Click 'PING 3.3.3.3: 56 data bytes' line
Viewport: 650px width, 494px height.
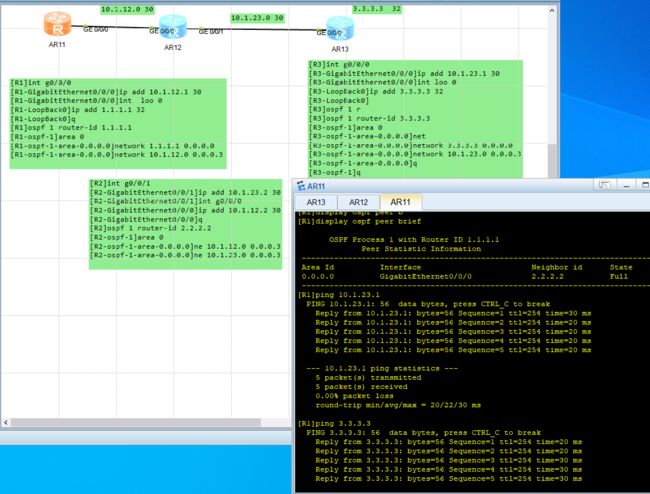click(x=424, y=433)
